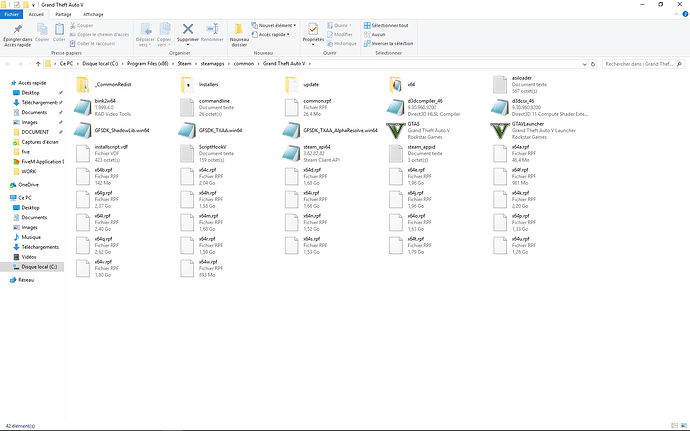Click the Copier icon in Presse-papiers
Screen dimensions: 690x431
pos(42,29)
